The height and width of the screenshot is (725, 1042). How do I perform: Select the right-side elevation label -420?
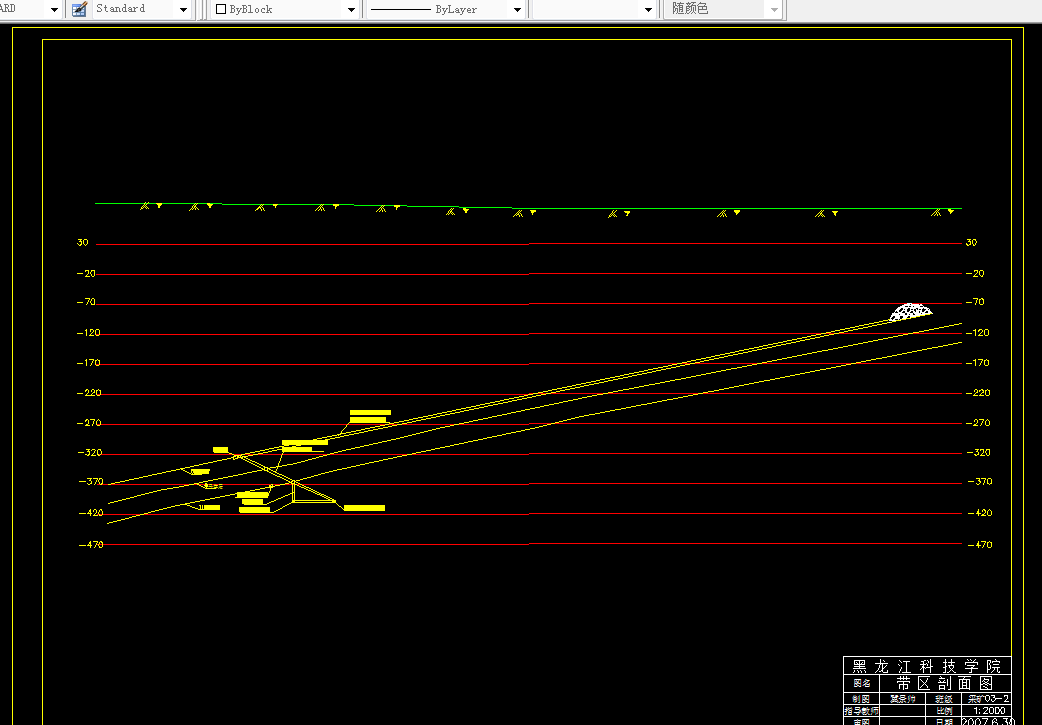click(980, 512)
